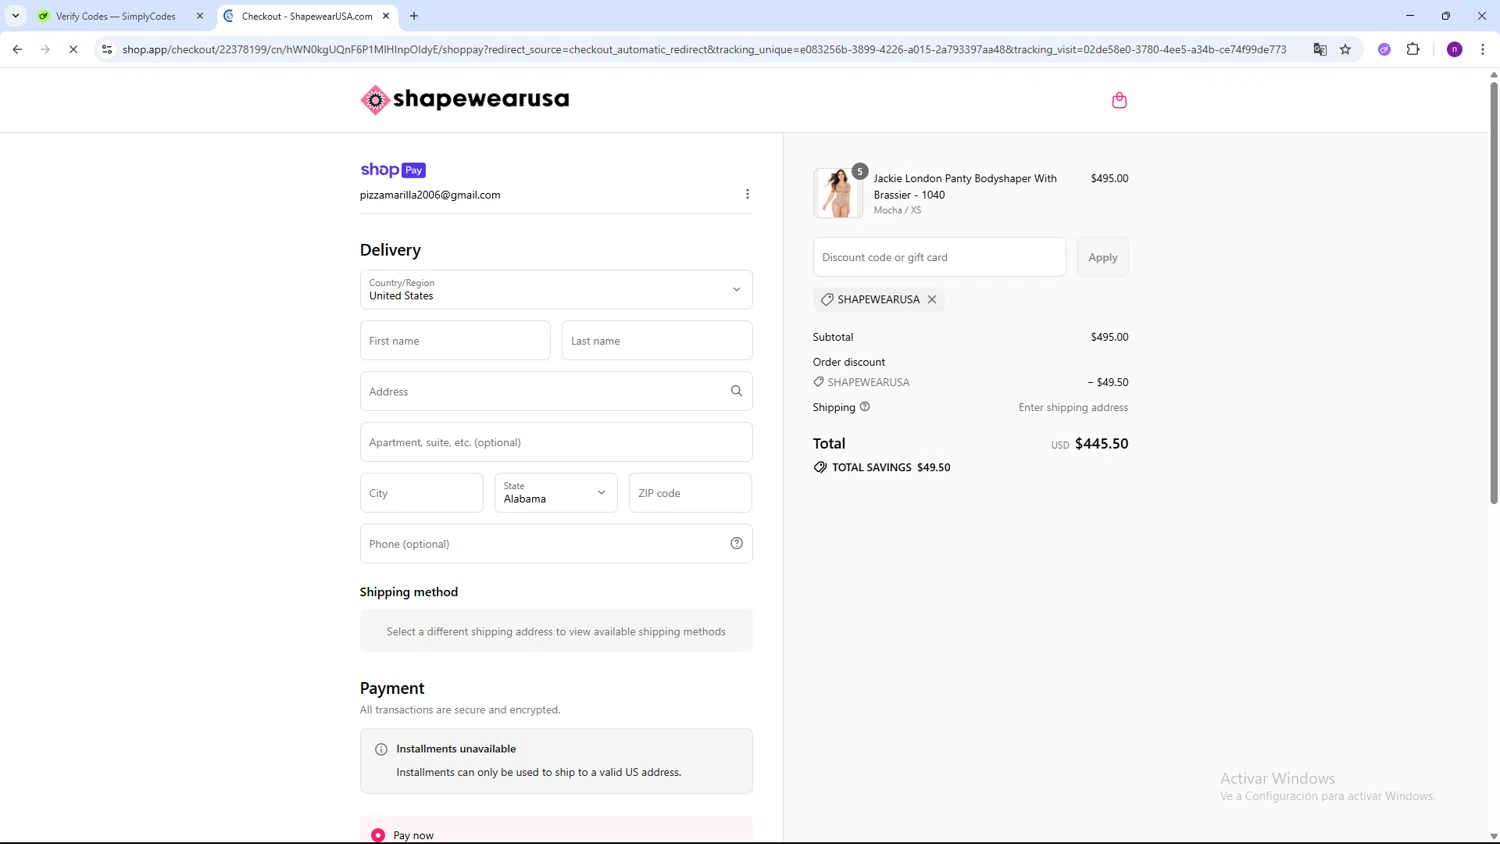
Task: Click the Apartment, suite, etc. field
Action: (x=556, y=442)
